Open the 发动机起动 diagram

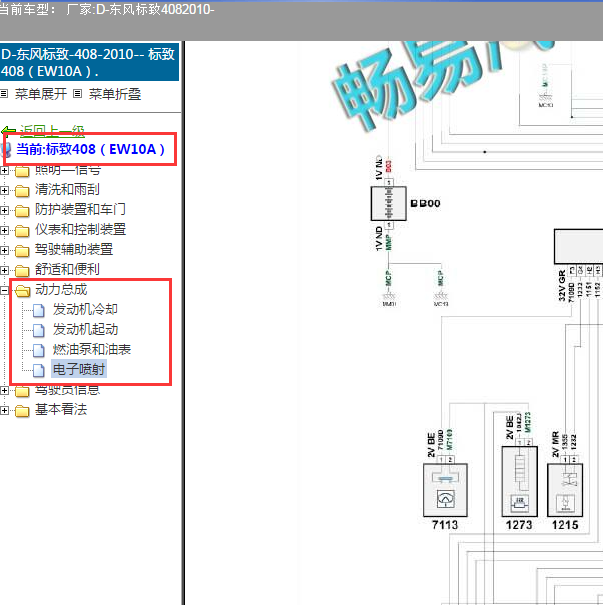pos(85,330)
